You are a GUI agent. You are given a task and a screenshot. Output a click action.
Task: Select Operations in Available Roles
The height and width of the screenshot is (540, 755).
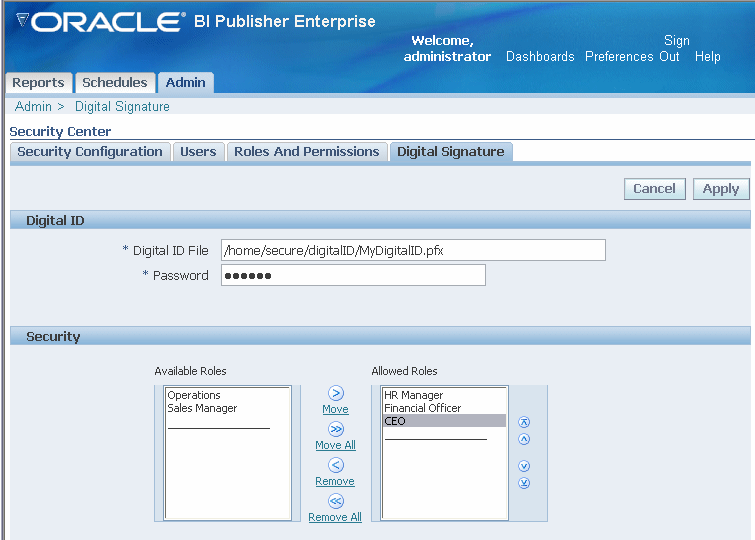227,395
